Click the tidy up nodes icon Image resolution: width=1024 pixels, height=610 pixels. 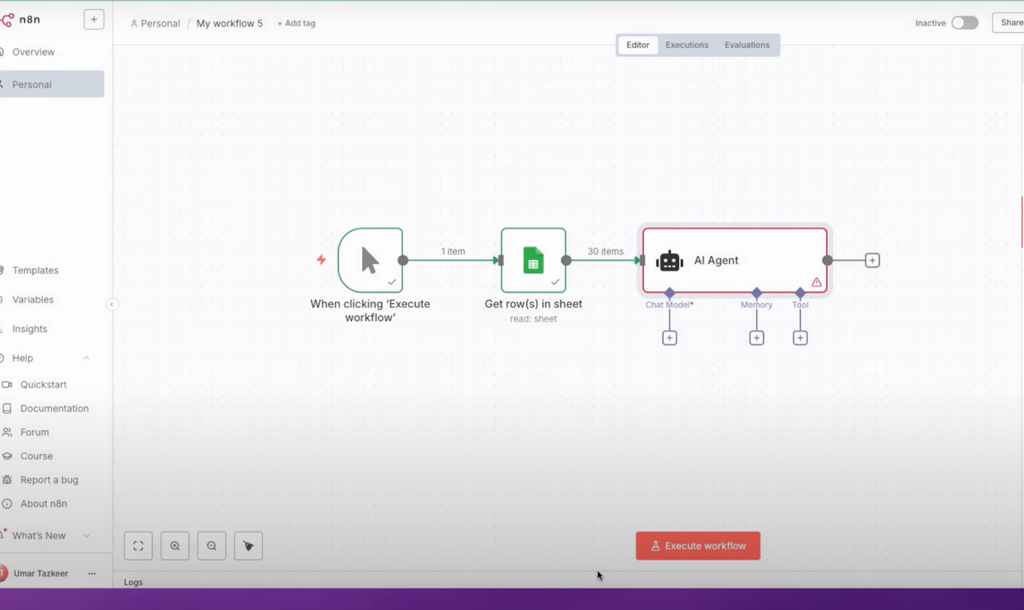point(248,546)
